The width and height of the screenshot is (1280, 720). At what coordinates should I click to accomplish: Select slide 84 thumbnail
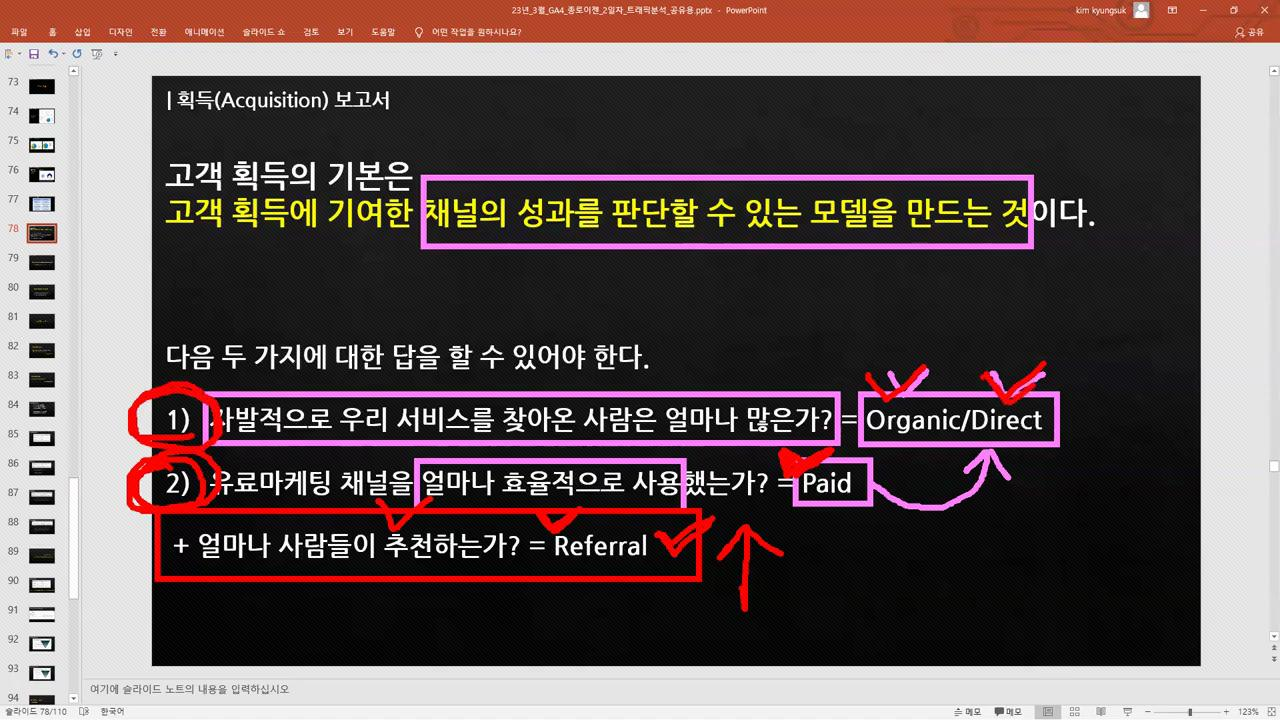(42, 409)
